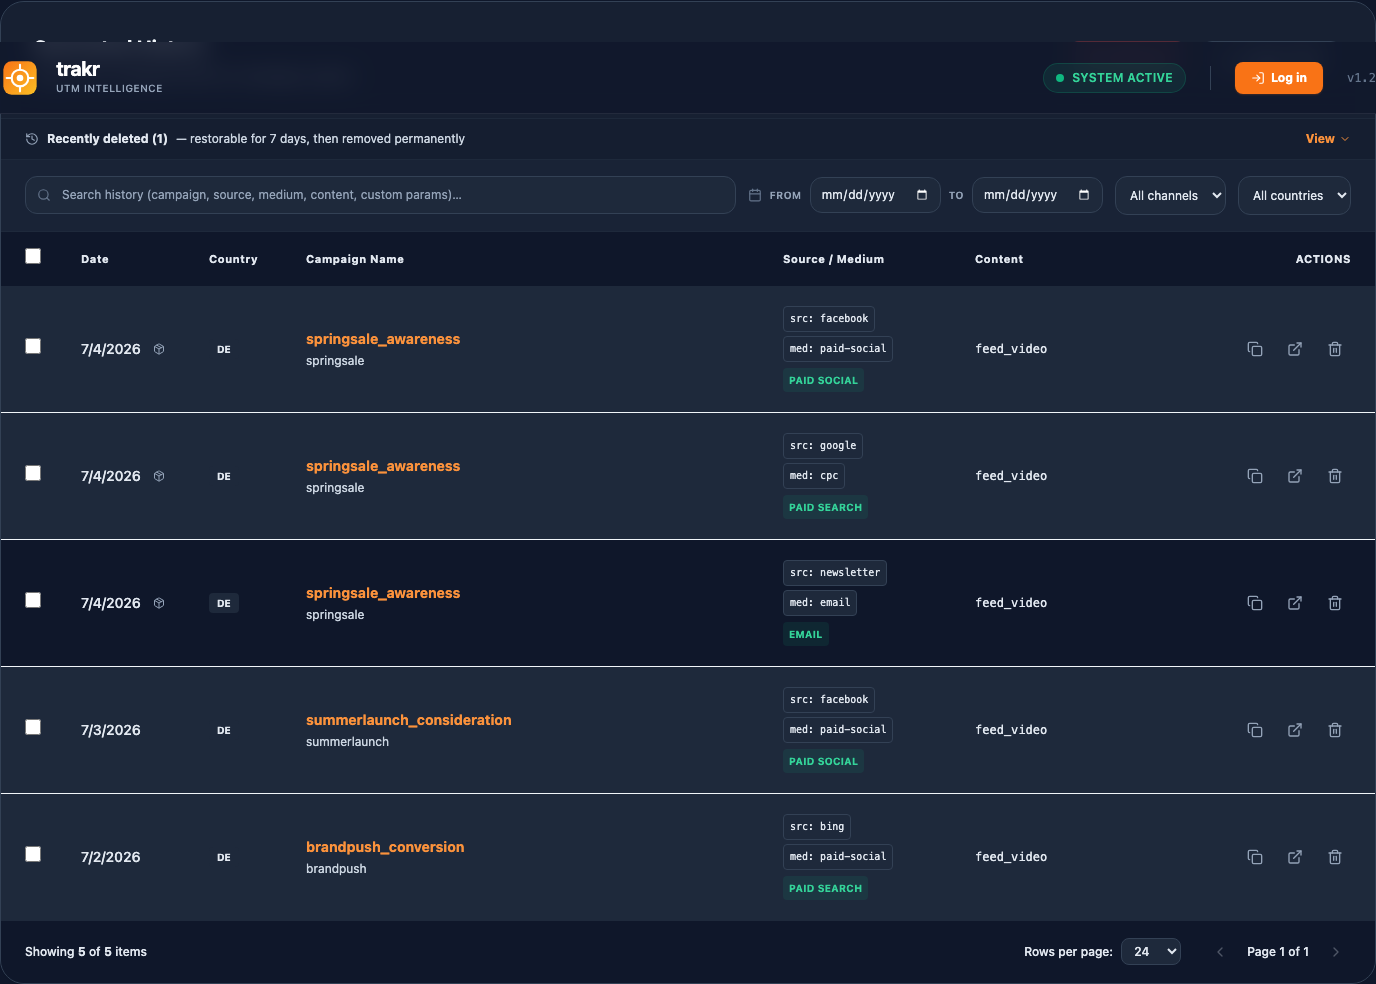Open the springsale_awareness link with src newsletter
Screen dimensions: 1376x984
[x=383, y=593]
